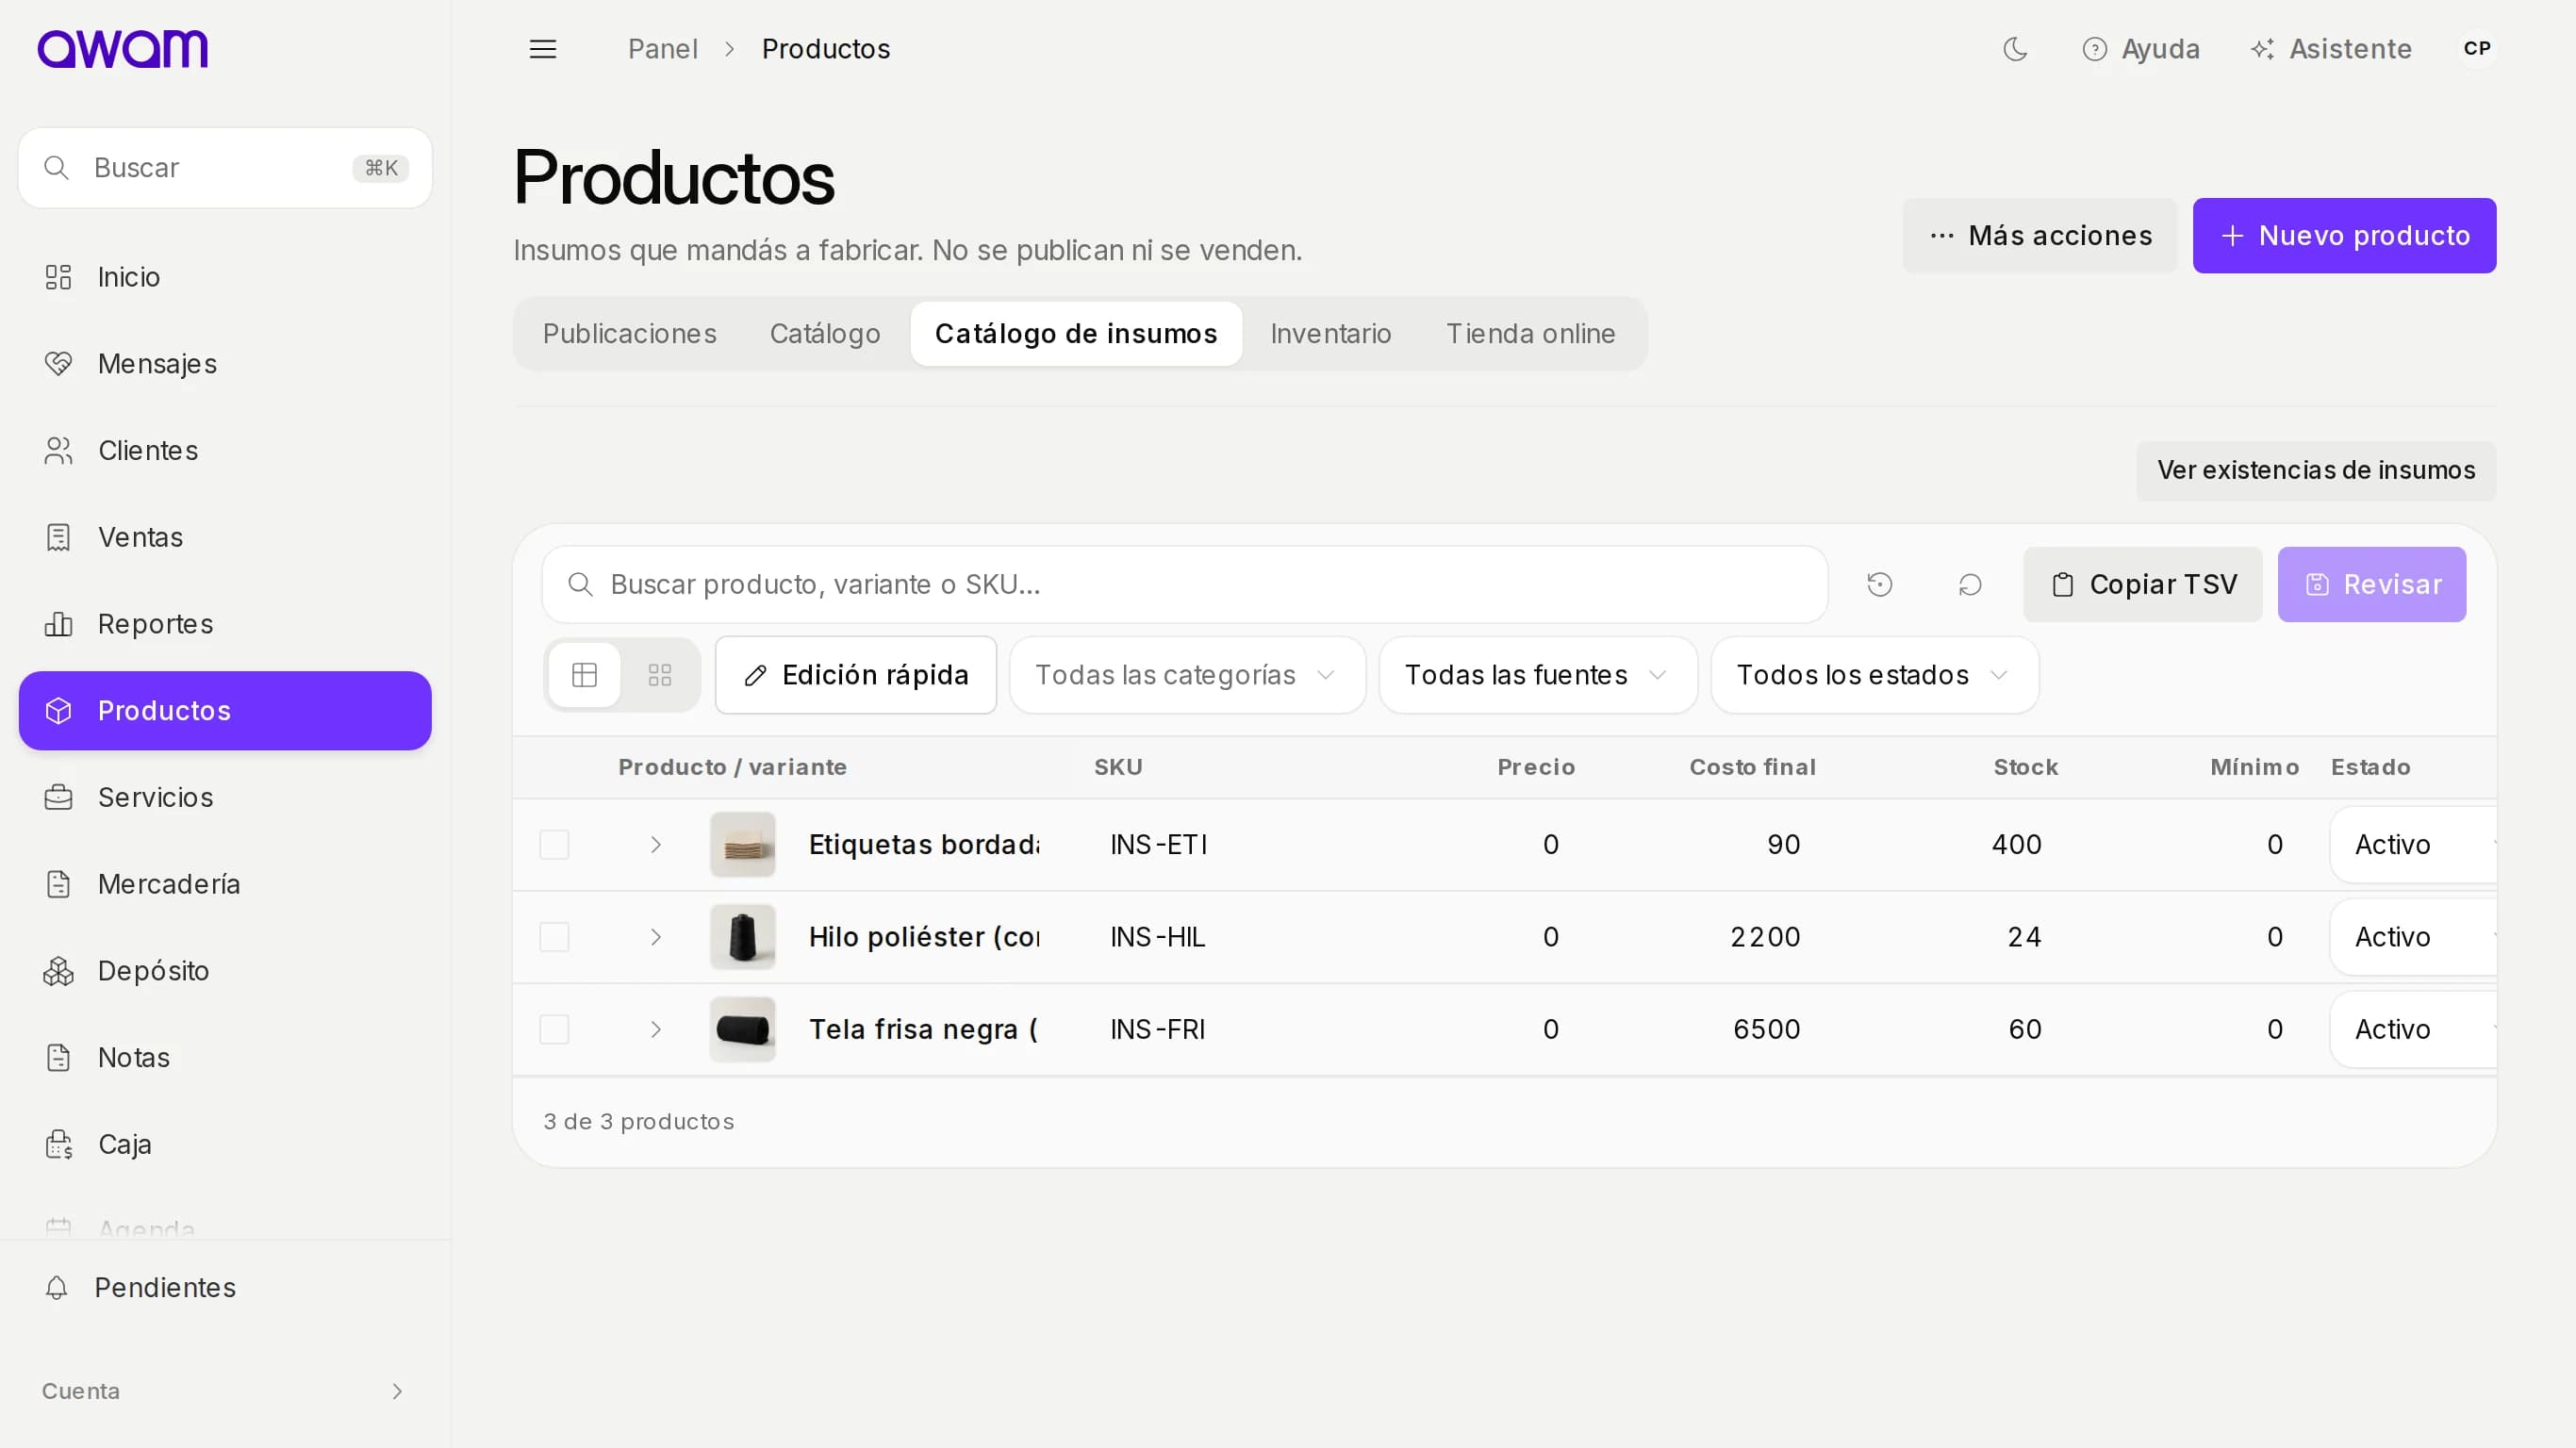This screenshot has width=2576, height=1448.
Task: Open Depósito in sidebar
Action: (x=225, y=971)
